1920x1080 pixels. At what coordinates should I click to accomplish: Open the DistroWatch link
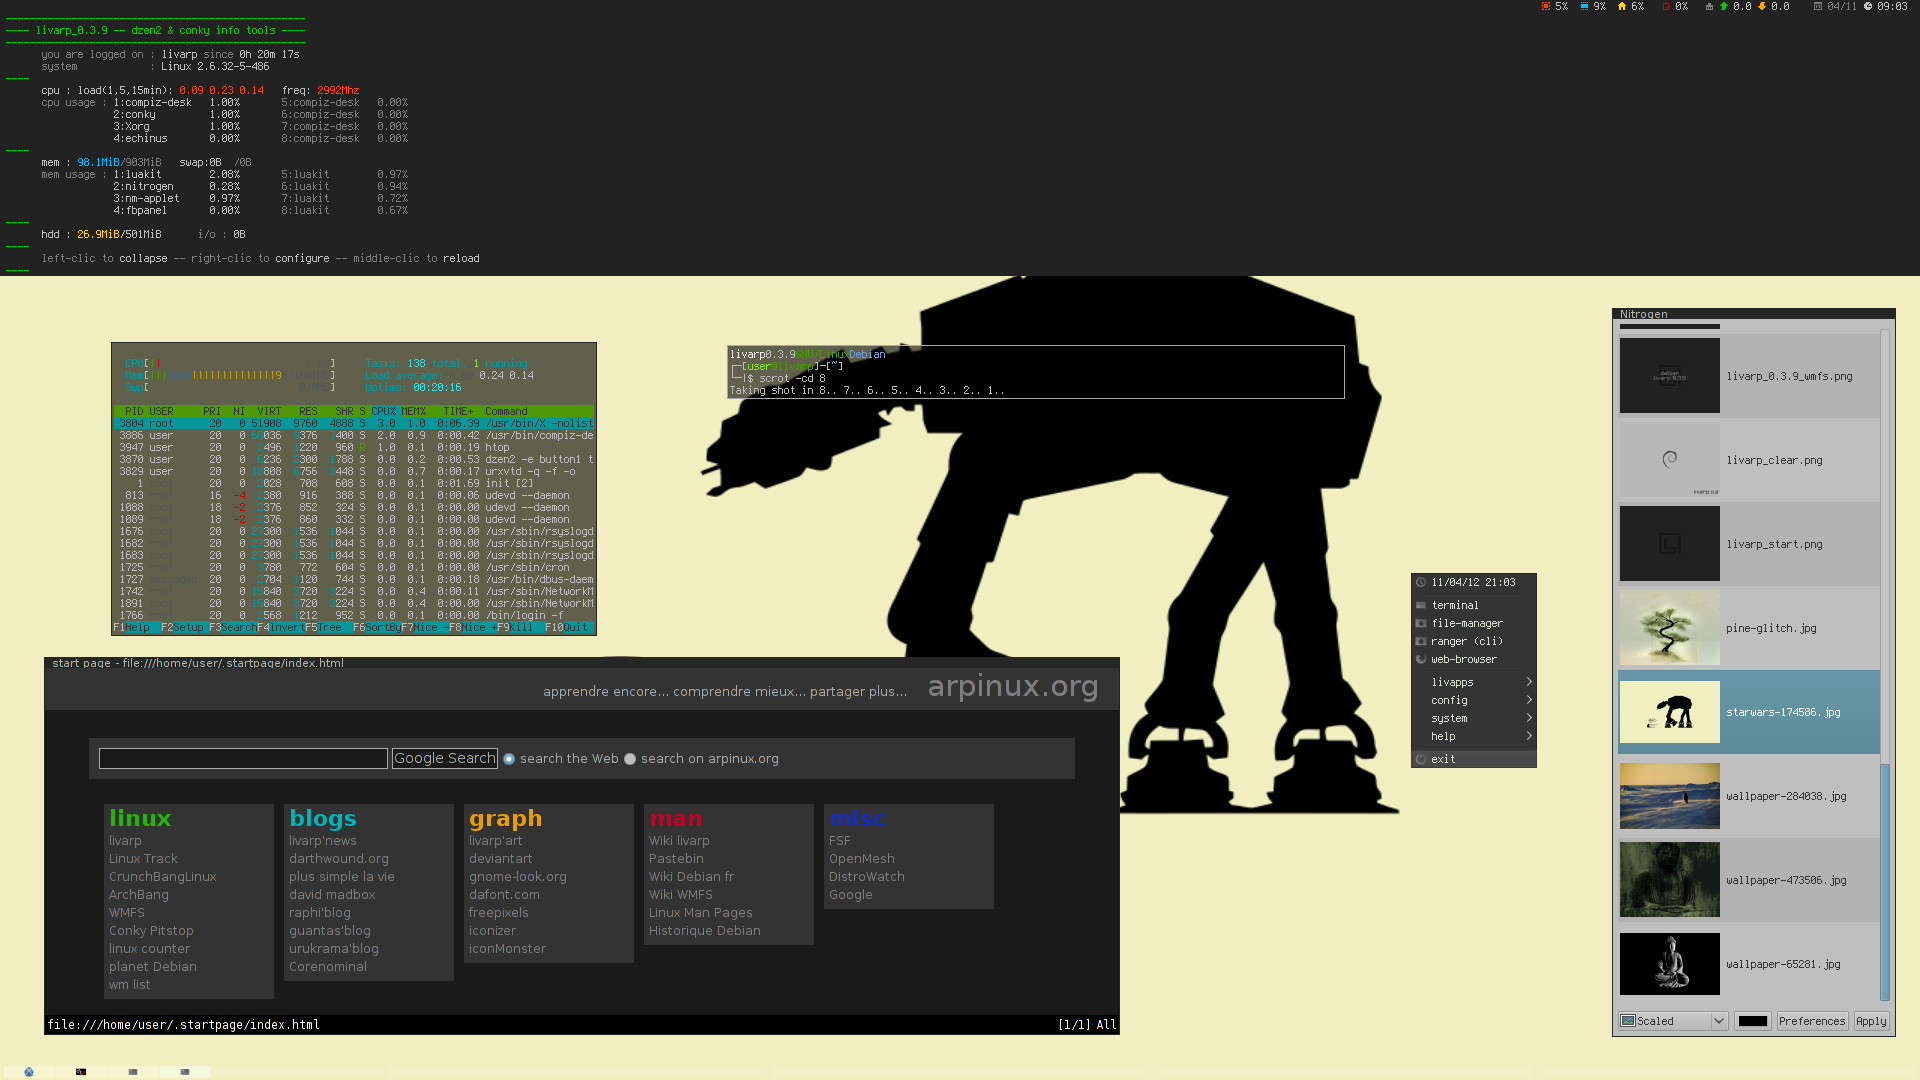tap(866, 877)
